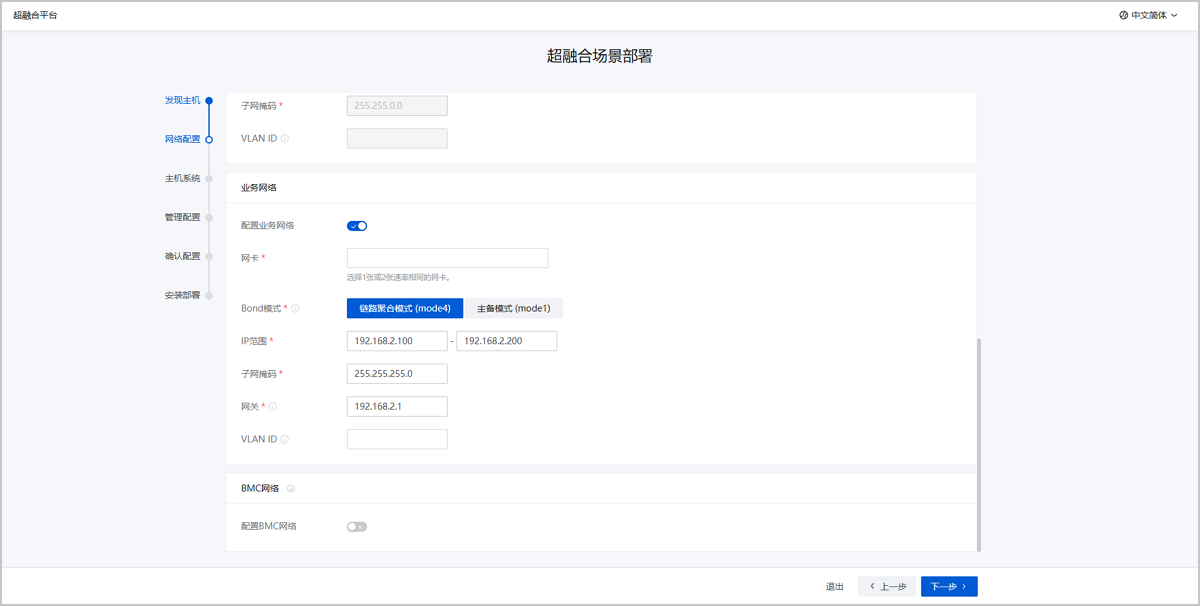The height and width of the screenshot is (606, 1200).
Task: Click the info icon beside Bond模式
Action: (295, 309)
